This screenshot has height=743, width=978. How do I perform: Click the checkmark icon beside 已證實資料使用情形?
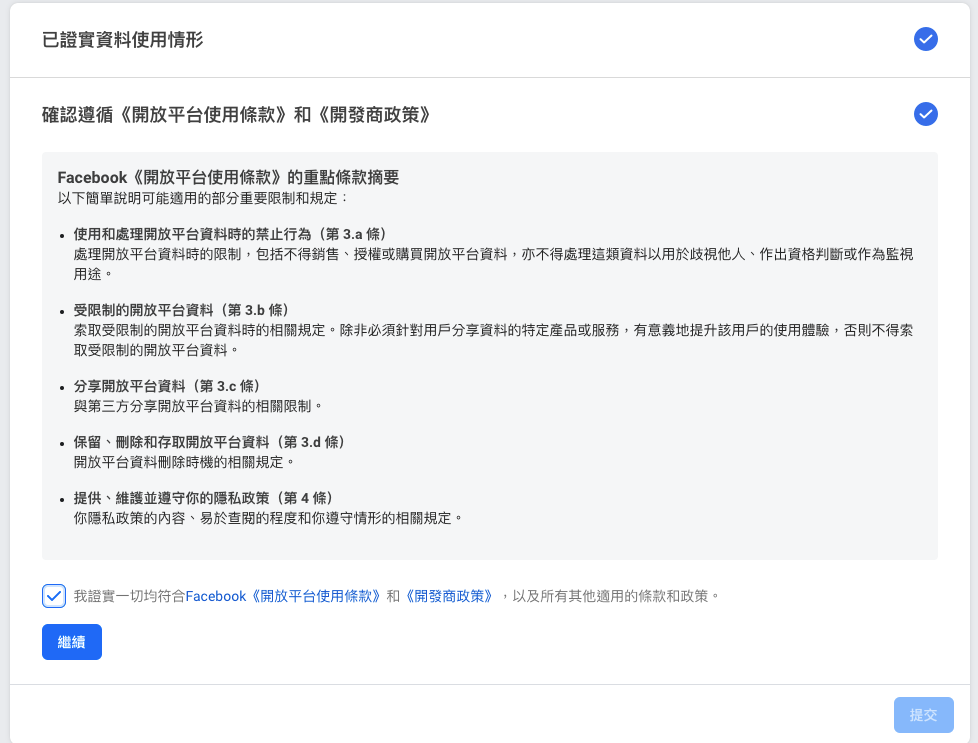926,39
